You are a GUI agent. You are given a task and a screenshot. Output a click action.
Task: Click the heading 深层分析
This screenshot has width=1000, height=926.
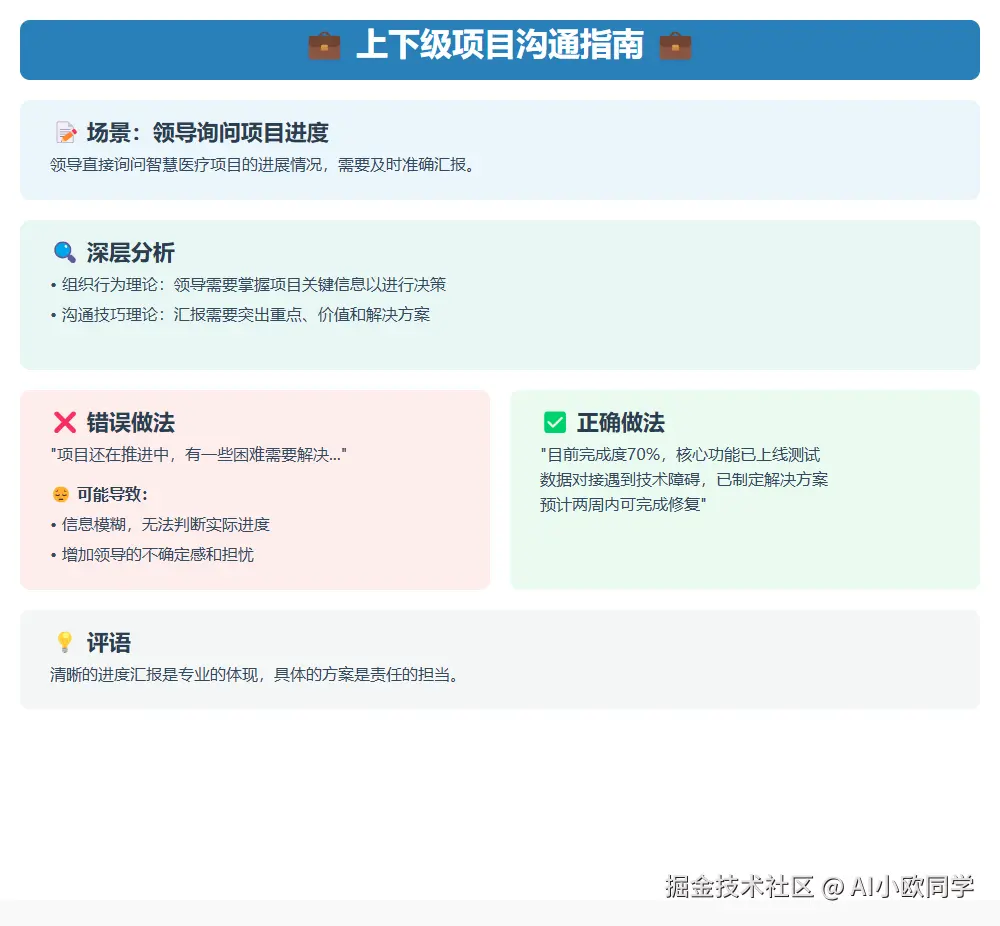click(x=131, y=253)
